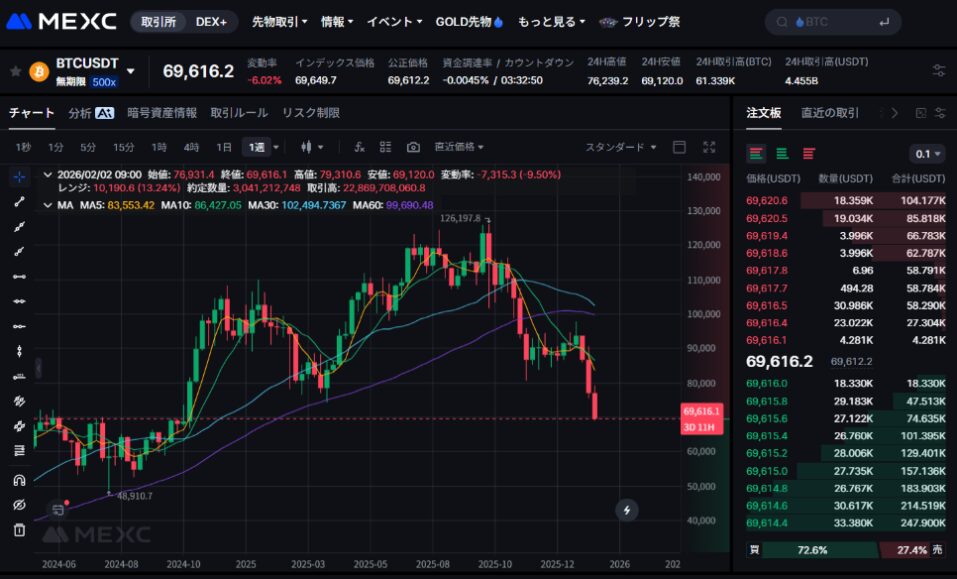Click the DEX+ button in header
This screenshot has height=579, width=957.
coord(211,21)
